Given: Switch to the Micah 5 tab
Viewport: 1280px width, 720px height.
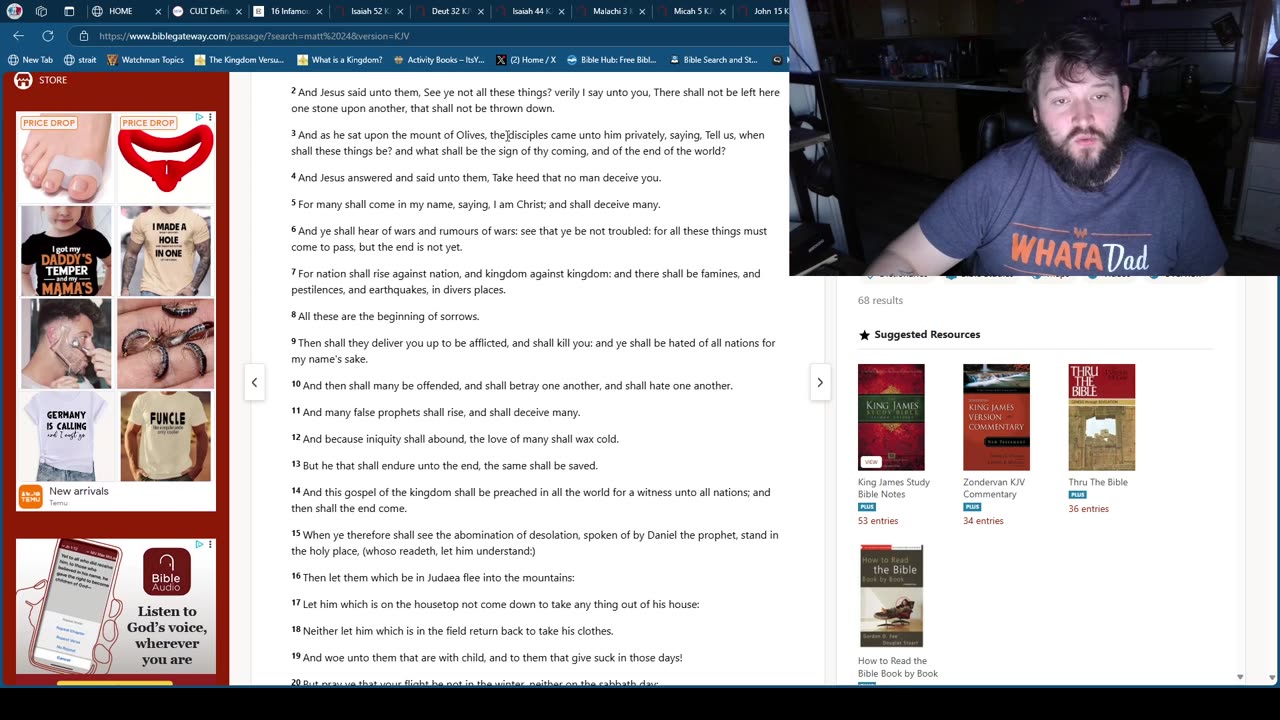Looking at the screenshot, I should 692,11.
